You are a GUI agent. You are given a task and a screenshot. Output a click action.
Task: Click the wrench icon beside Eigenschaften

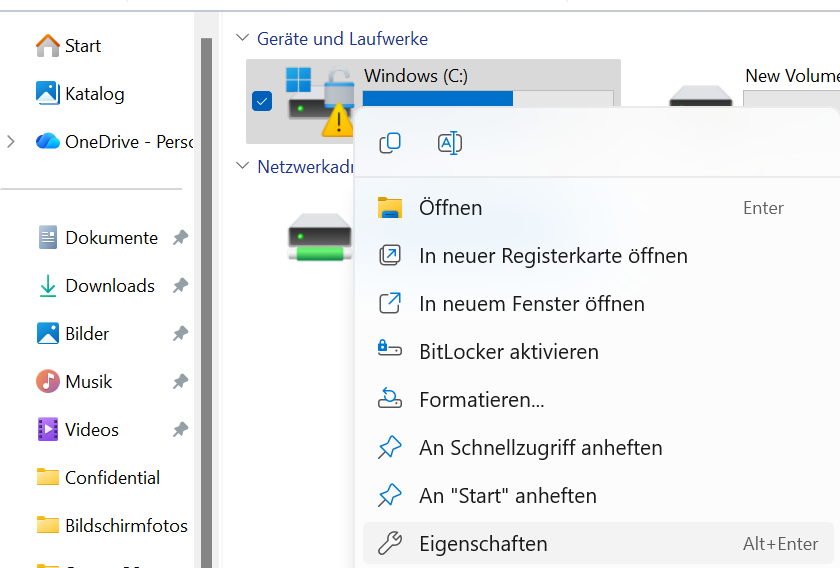[390, 544]
